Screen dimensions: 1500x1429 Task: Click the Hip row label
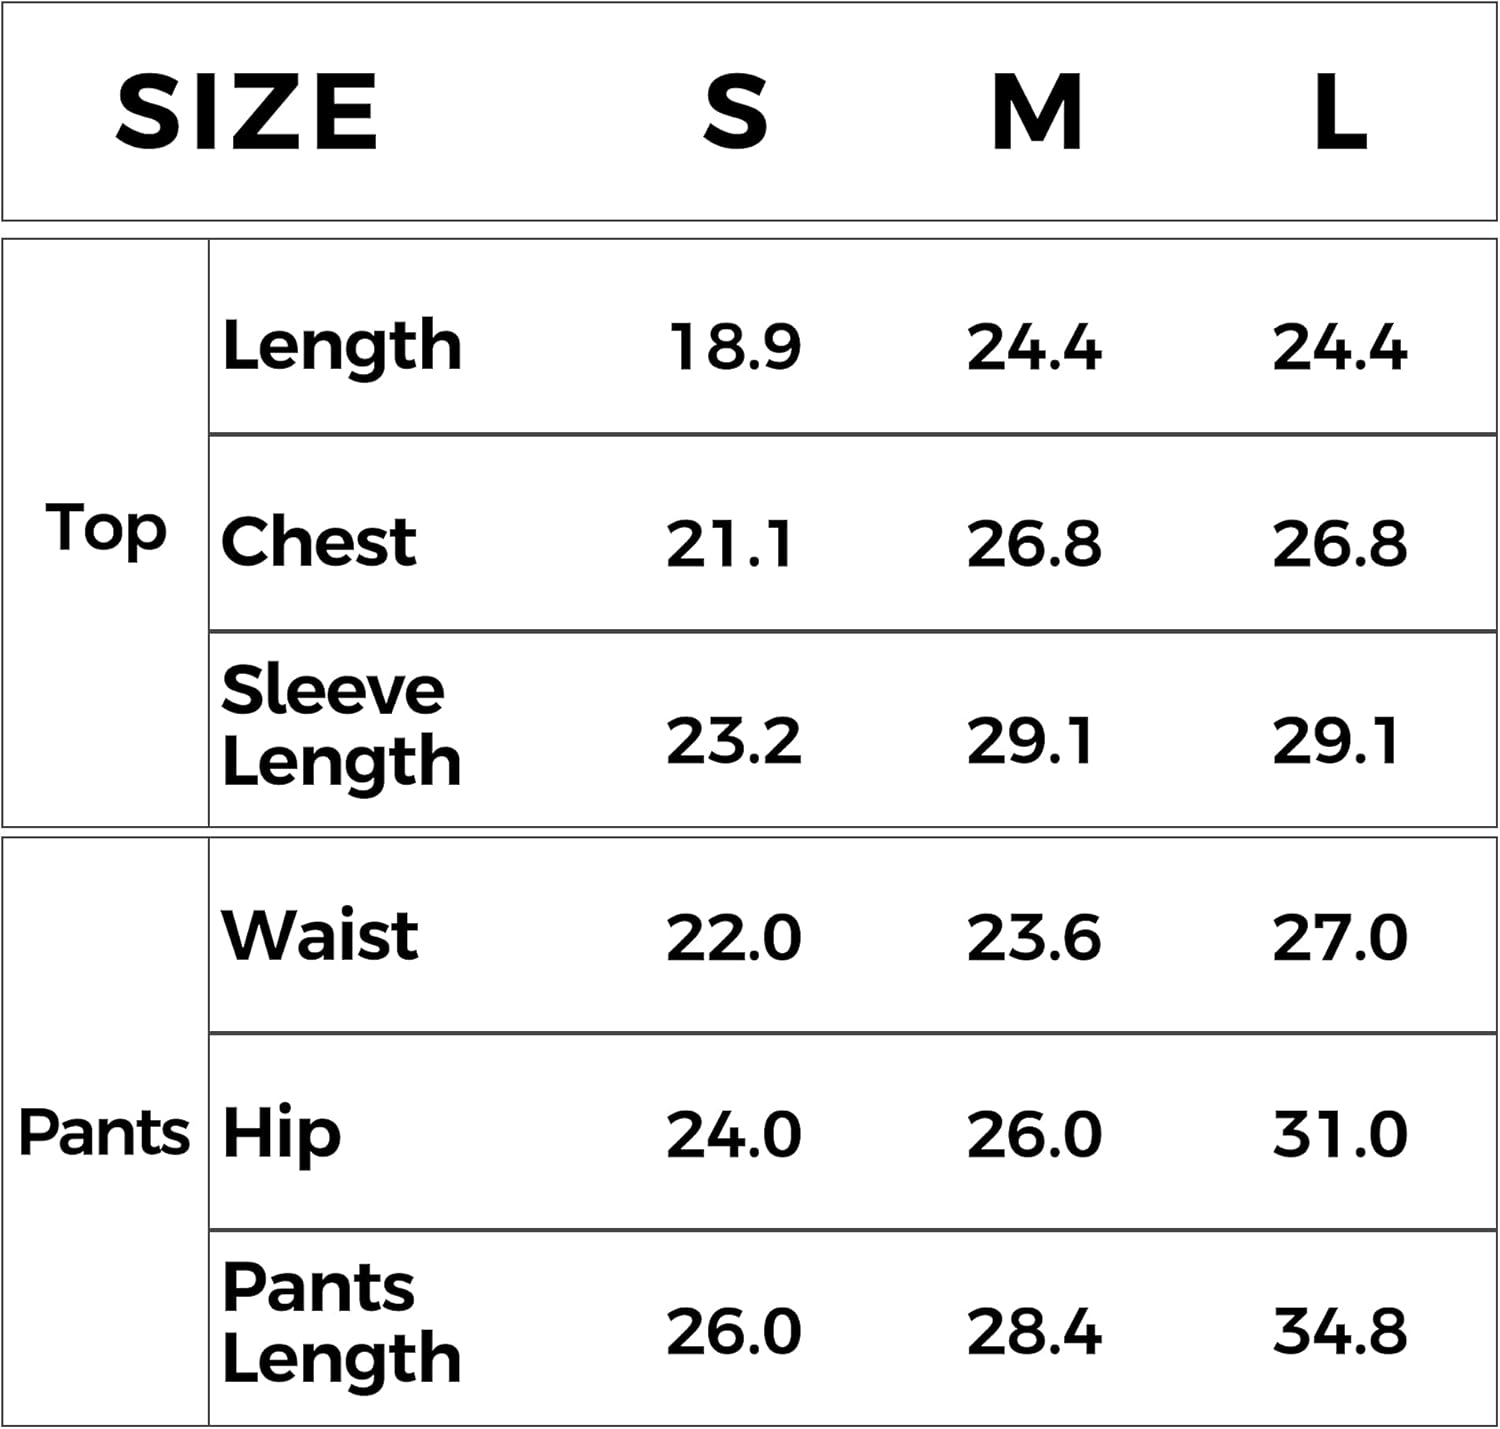coord(281,1134)
